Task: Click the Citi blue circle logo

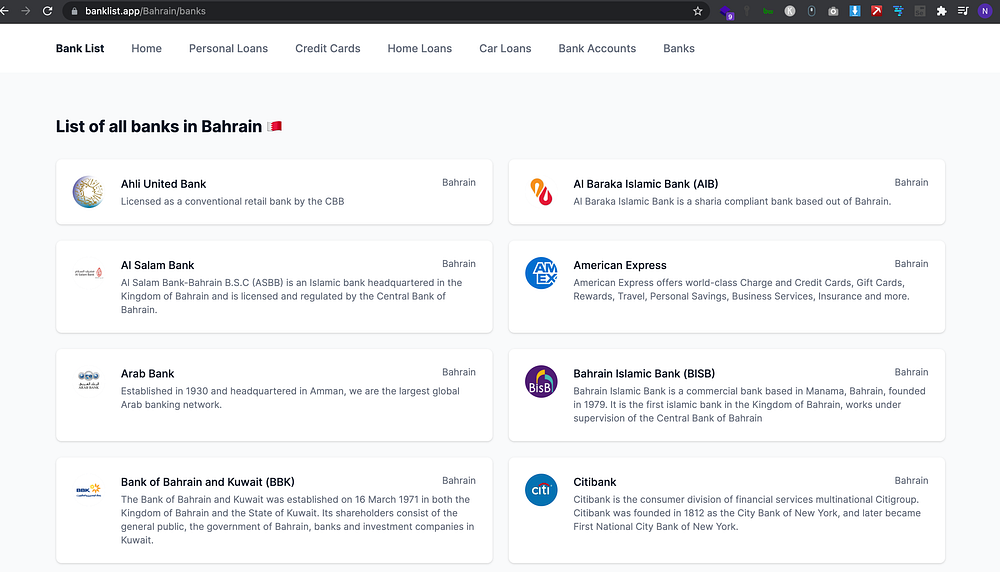Action: (x=541, y=490)
